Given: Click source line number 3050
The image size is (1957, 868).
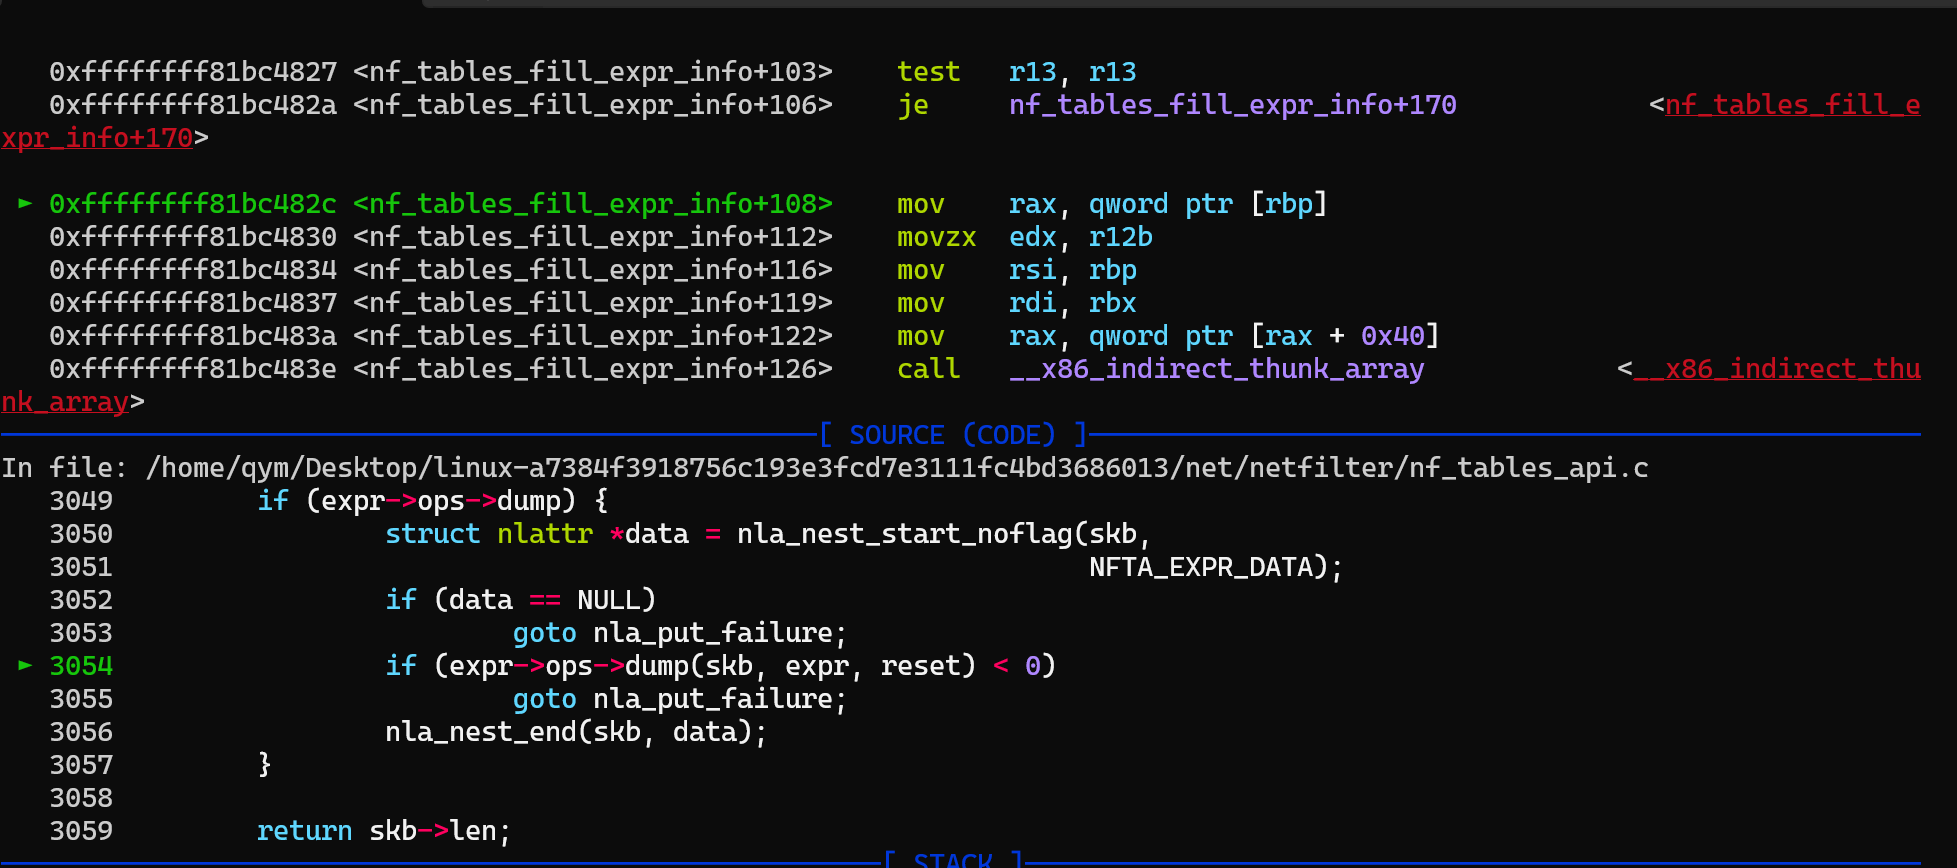Looking at the screenshot, I should [81, 534].
